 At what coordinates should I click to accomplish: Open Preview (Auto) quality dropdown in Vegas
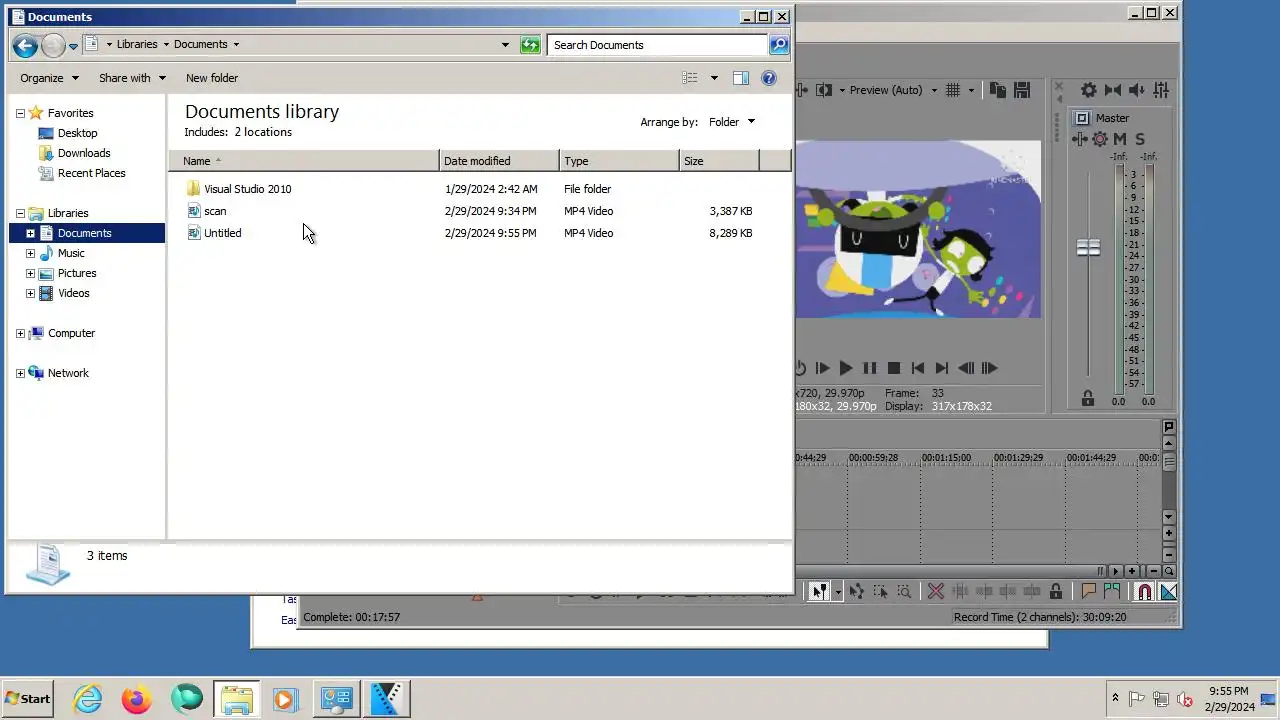tap(934, 90)
